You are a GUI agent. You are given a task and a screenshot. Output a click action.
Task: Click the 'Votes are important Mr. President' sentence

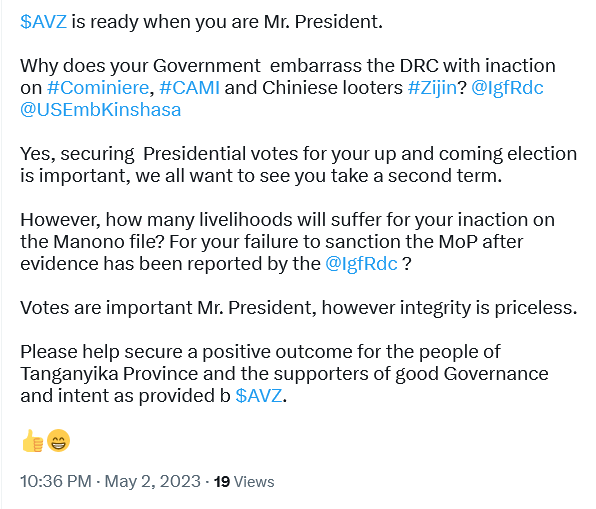coord(299,308)
